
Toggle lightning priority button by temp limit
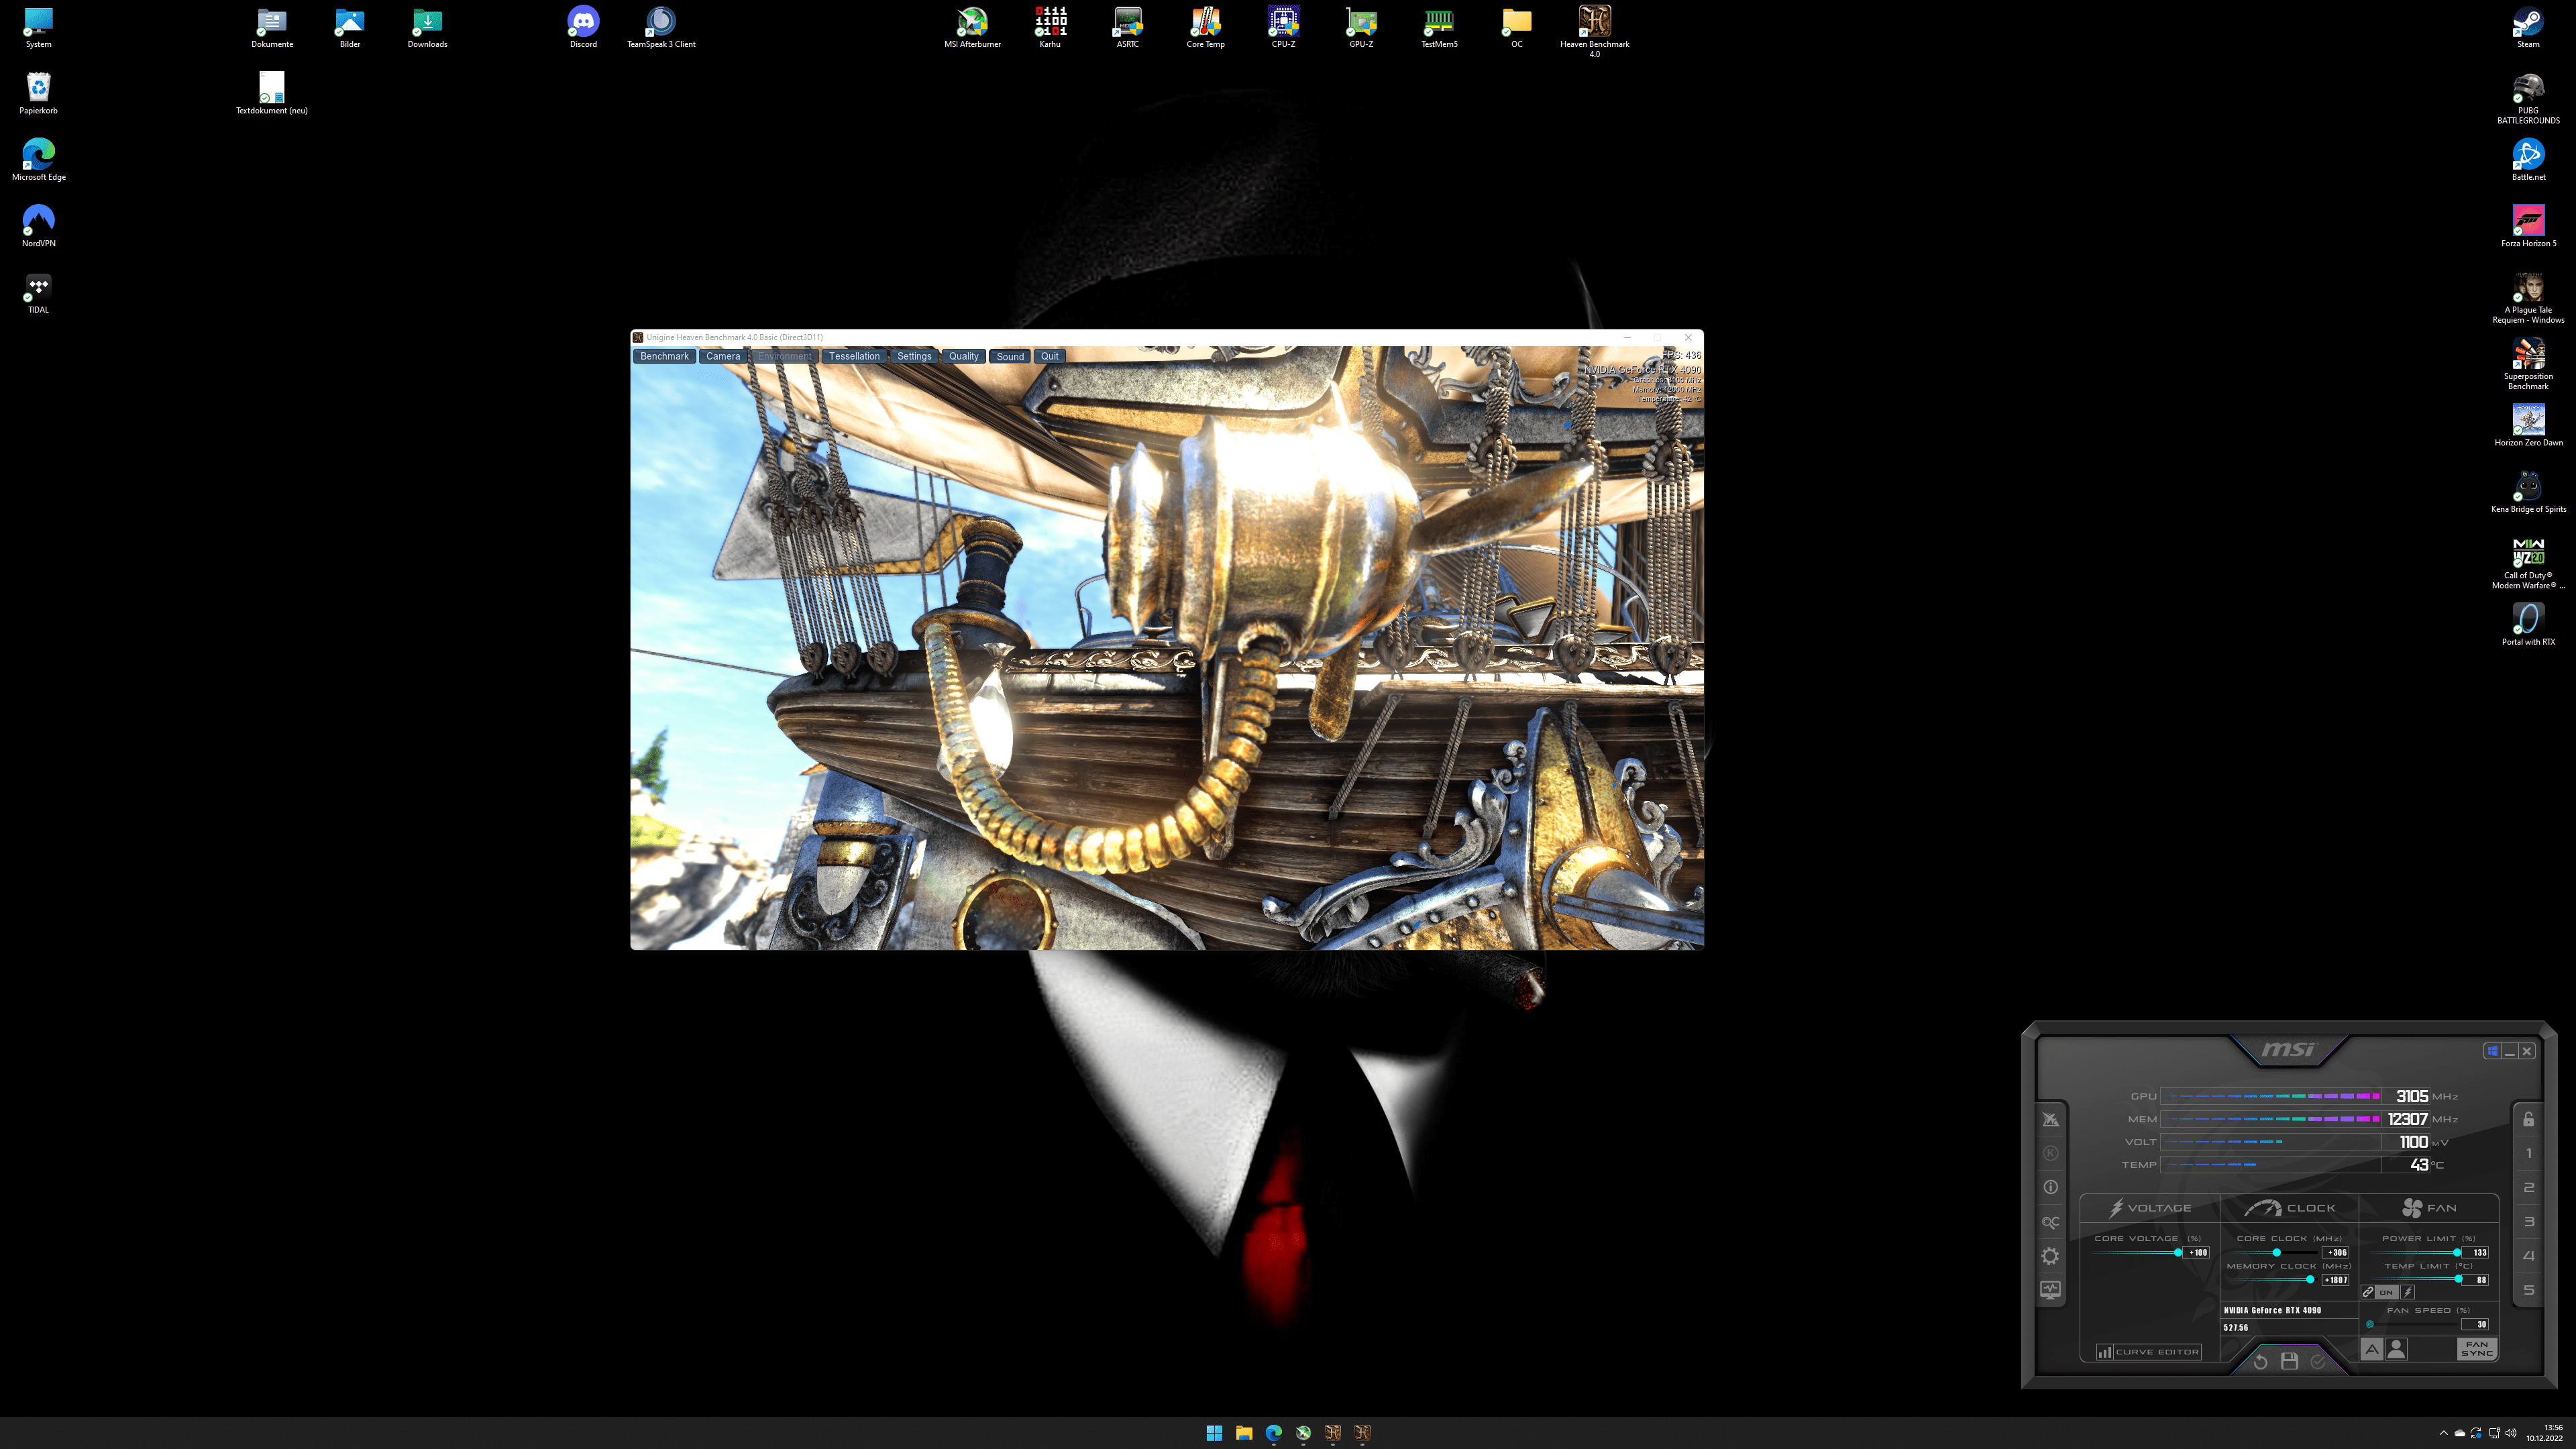click(2408, 1292)
